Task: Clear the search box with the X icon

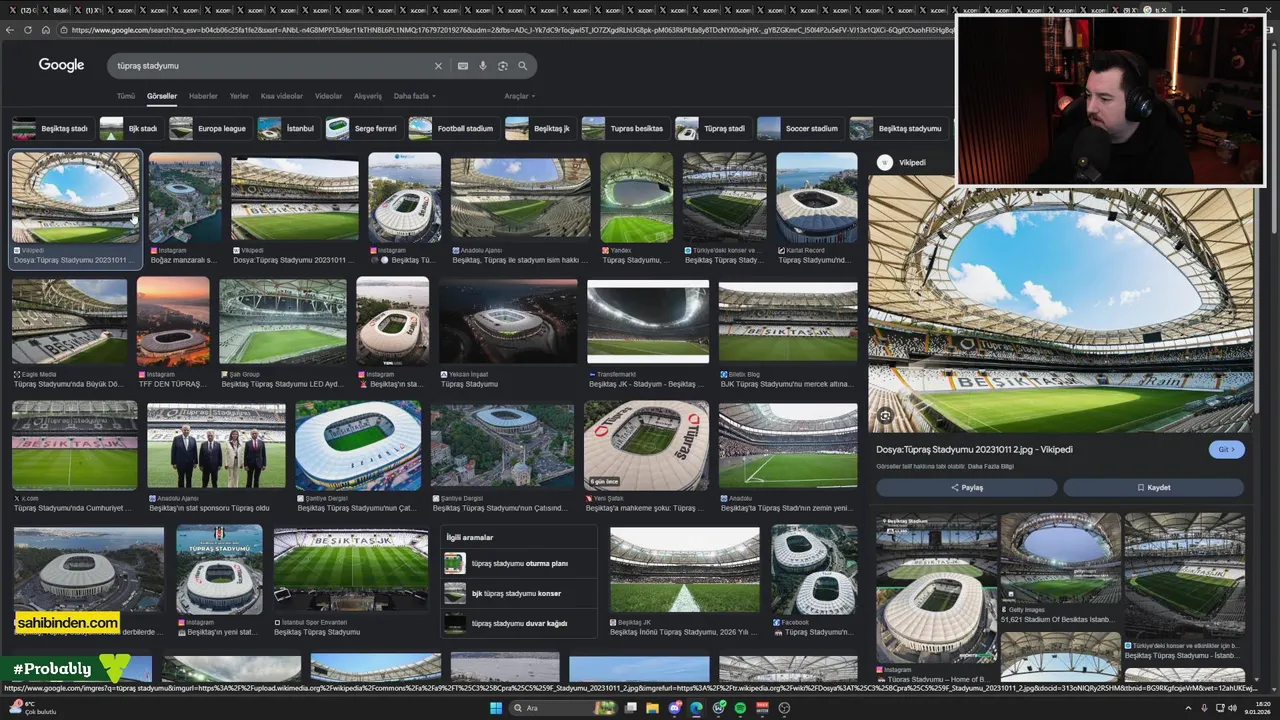Action: (437, 66)
